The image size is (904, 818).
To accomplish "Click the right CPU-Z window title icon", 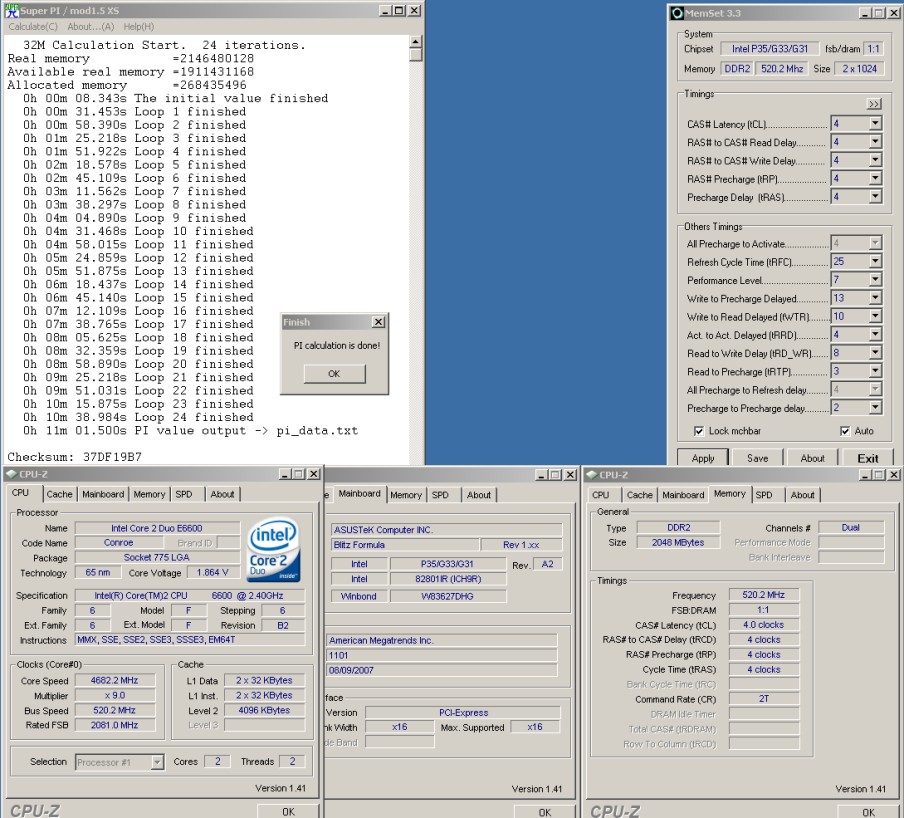I will pyautogui.click(x=592, y=475).
